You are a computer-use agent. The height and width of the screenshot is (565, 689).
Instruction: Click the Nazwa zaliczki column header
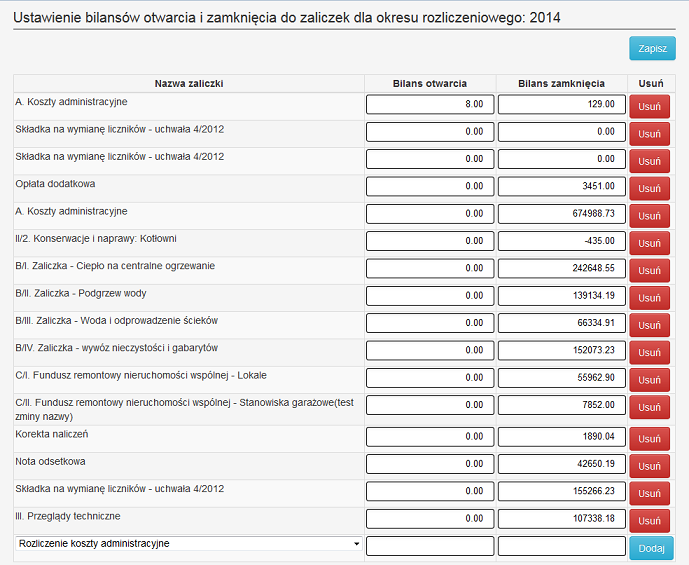click(x=189, y=83)
